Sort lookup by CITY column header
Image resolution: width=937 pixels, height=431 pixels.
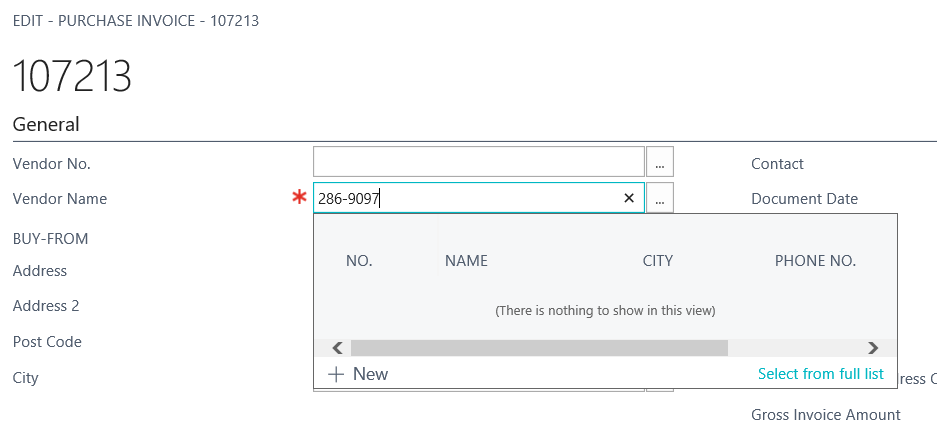click(658, 261)
